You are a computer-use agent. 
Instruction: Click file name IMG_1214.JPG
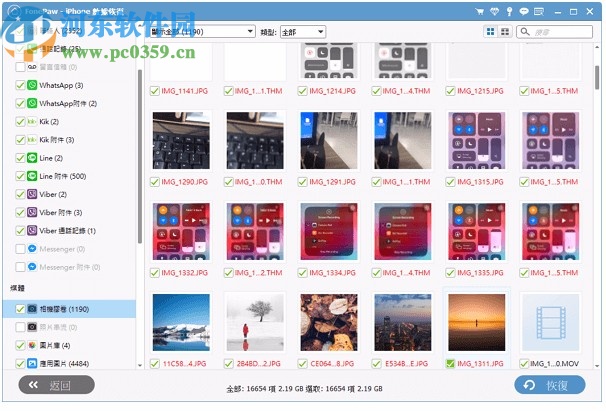click(x=332, y=91)
